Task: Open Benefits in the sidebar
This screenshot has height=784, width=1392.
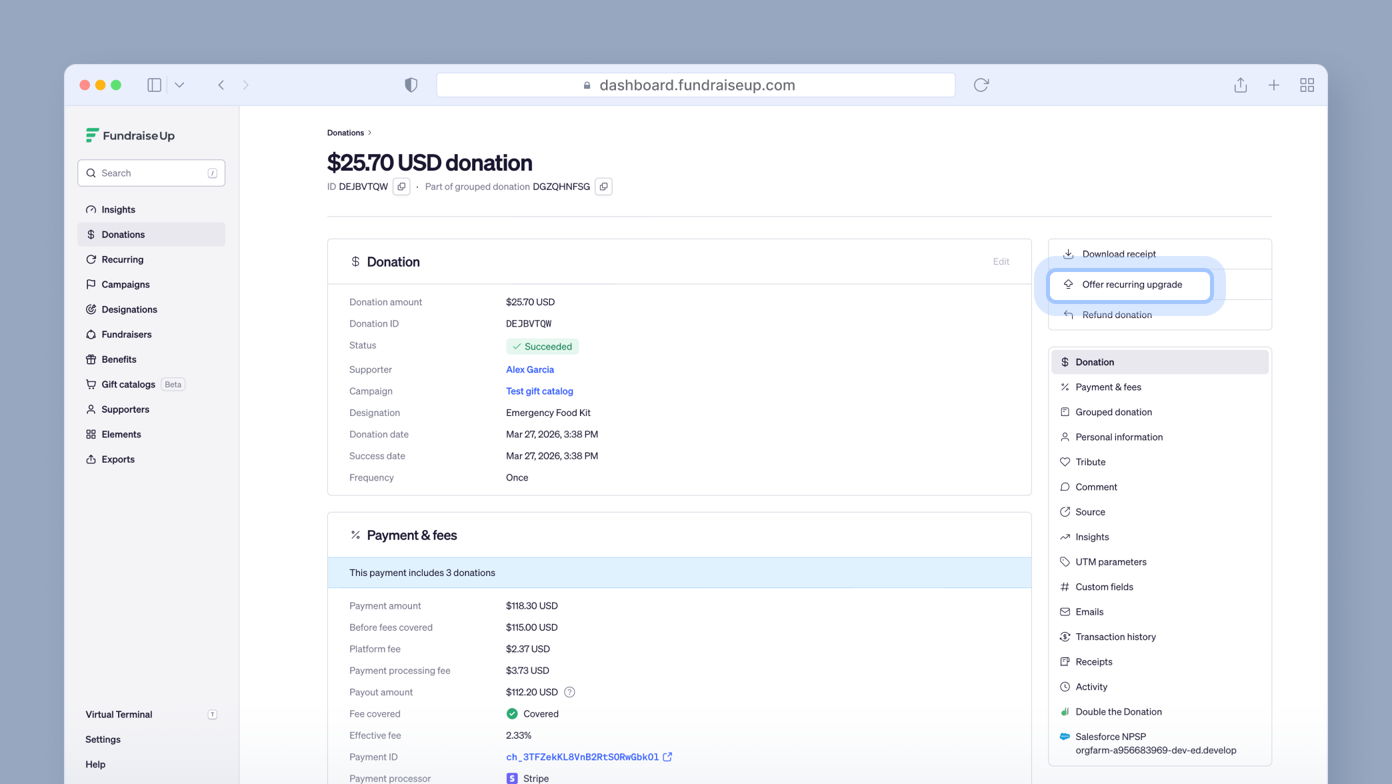Action: click(151, 359)
